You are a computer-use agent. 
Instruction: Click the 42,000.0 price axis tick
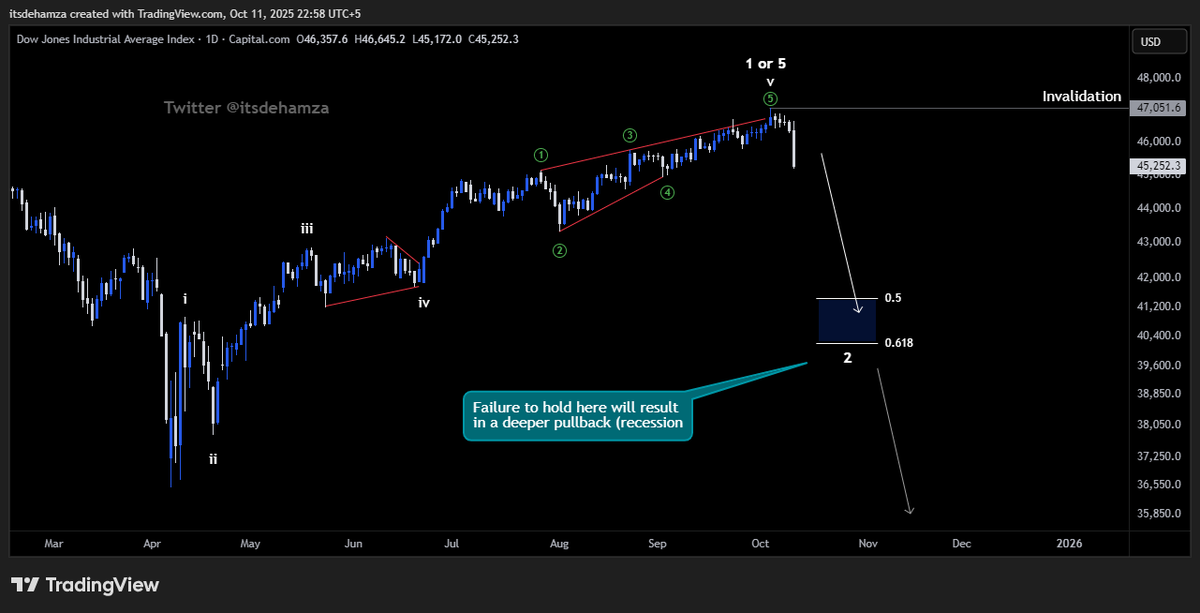click(1161, 277)
